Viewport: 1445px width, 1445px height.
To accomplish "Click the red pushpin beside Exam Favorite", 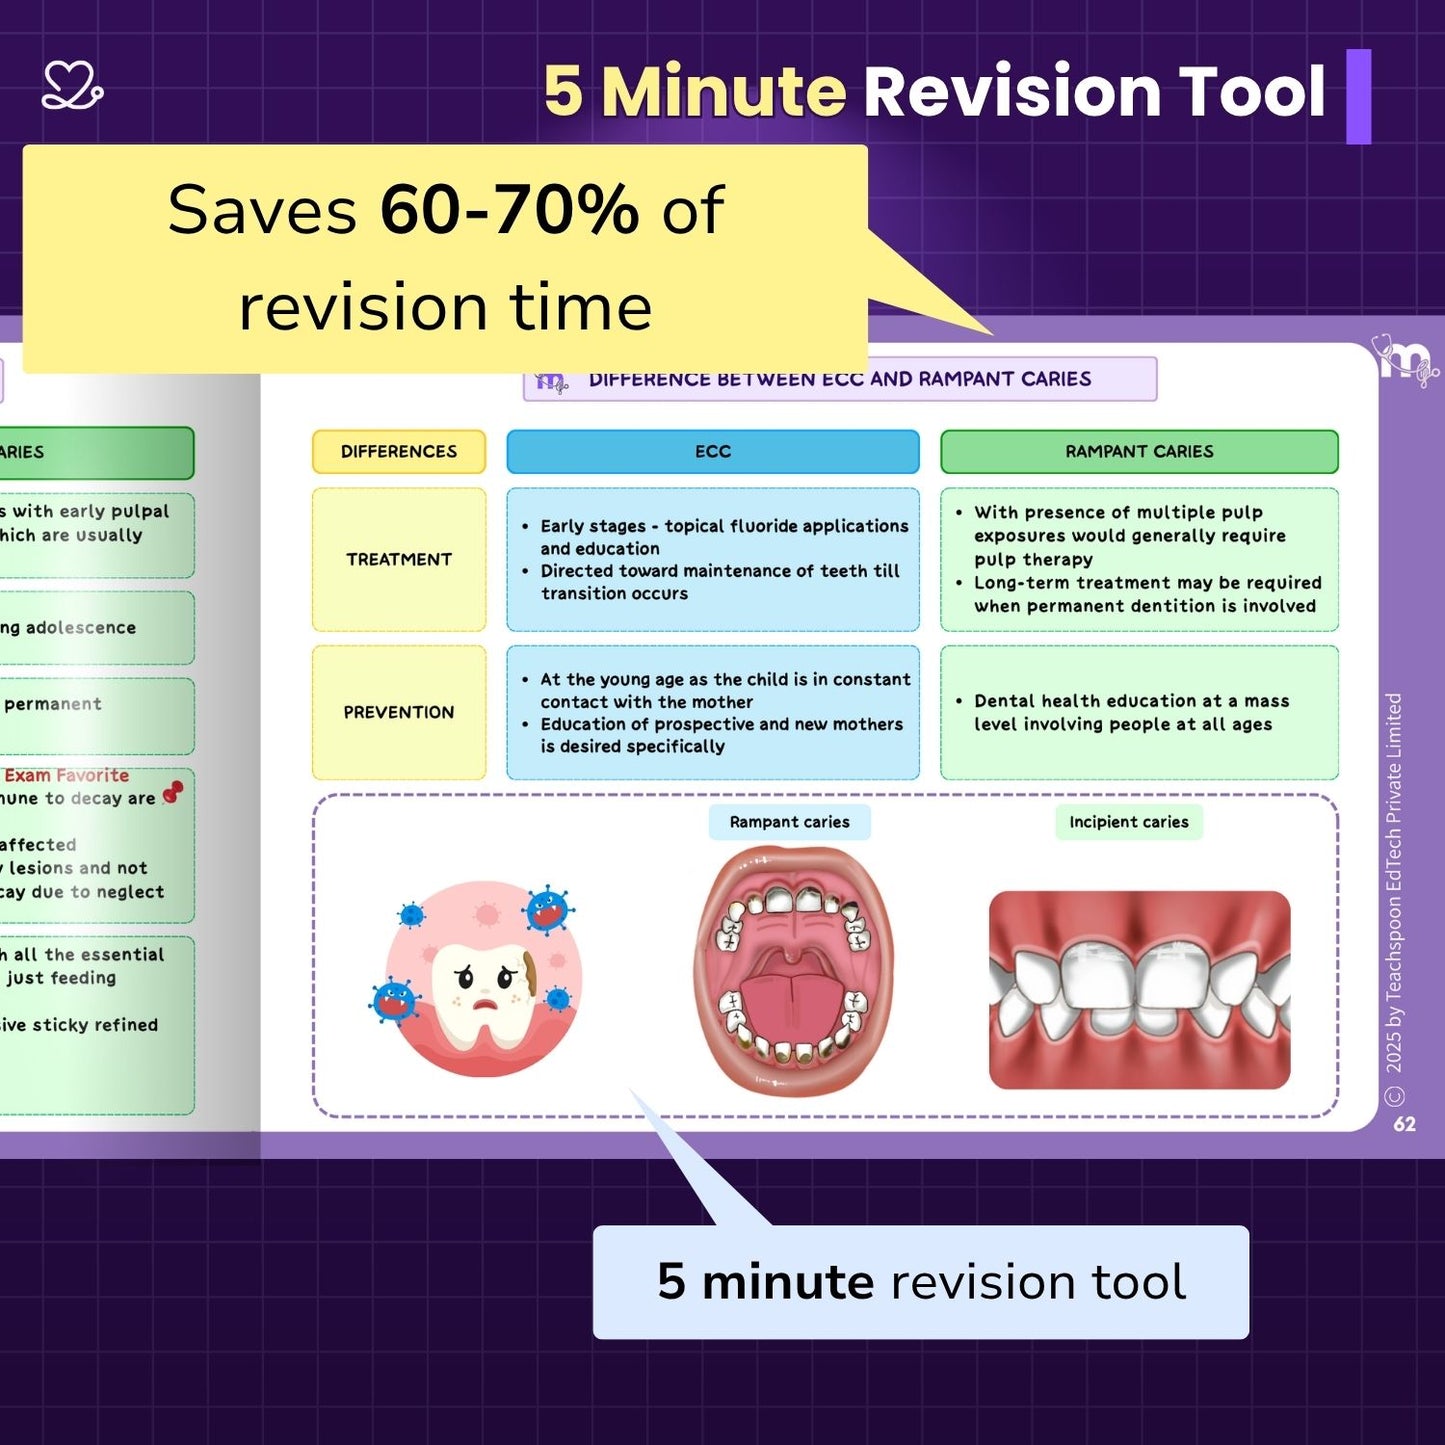I will [x=173, y=792].
